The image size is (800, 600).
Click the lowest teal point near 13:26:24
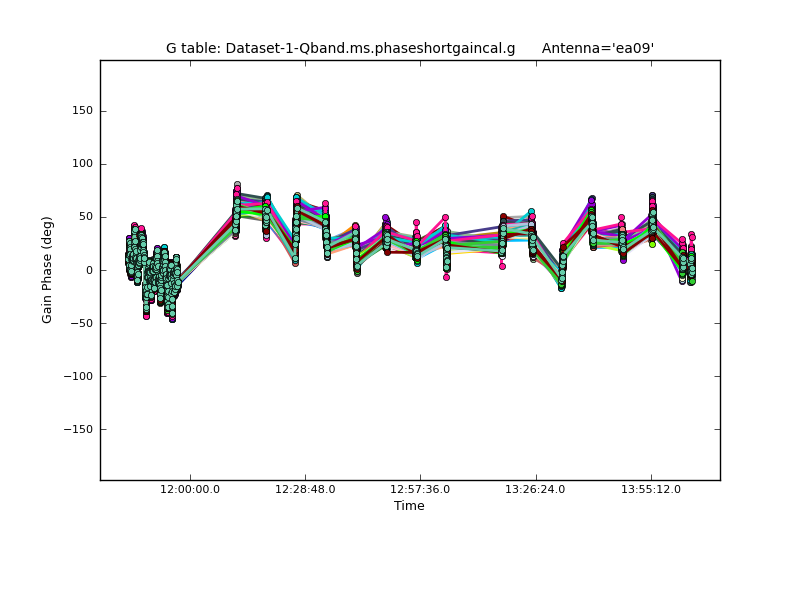(561, 287)
